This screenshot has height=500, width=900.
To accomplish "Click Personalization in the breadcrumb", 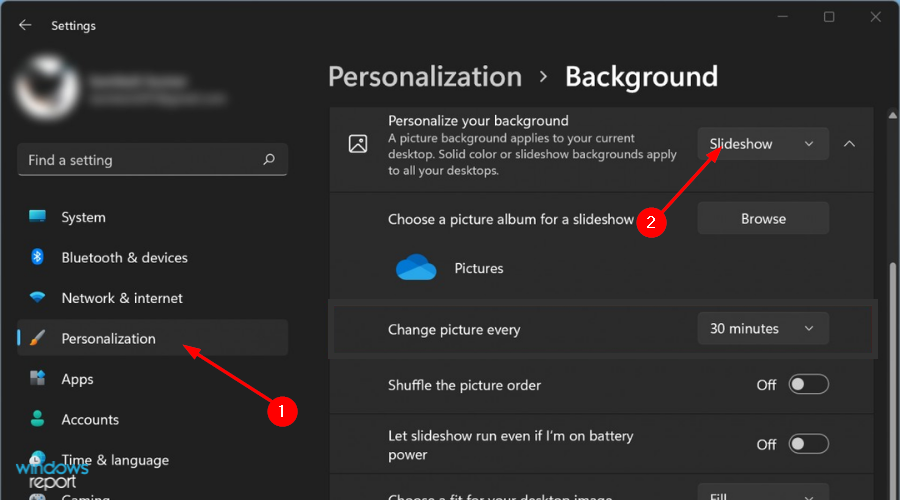I will [x=425, y=77].
